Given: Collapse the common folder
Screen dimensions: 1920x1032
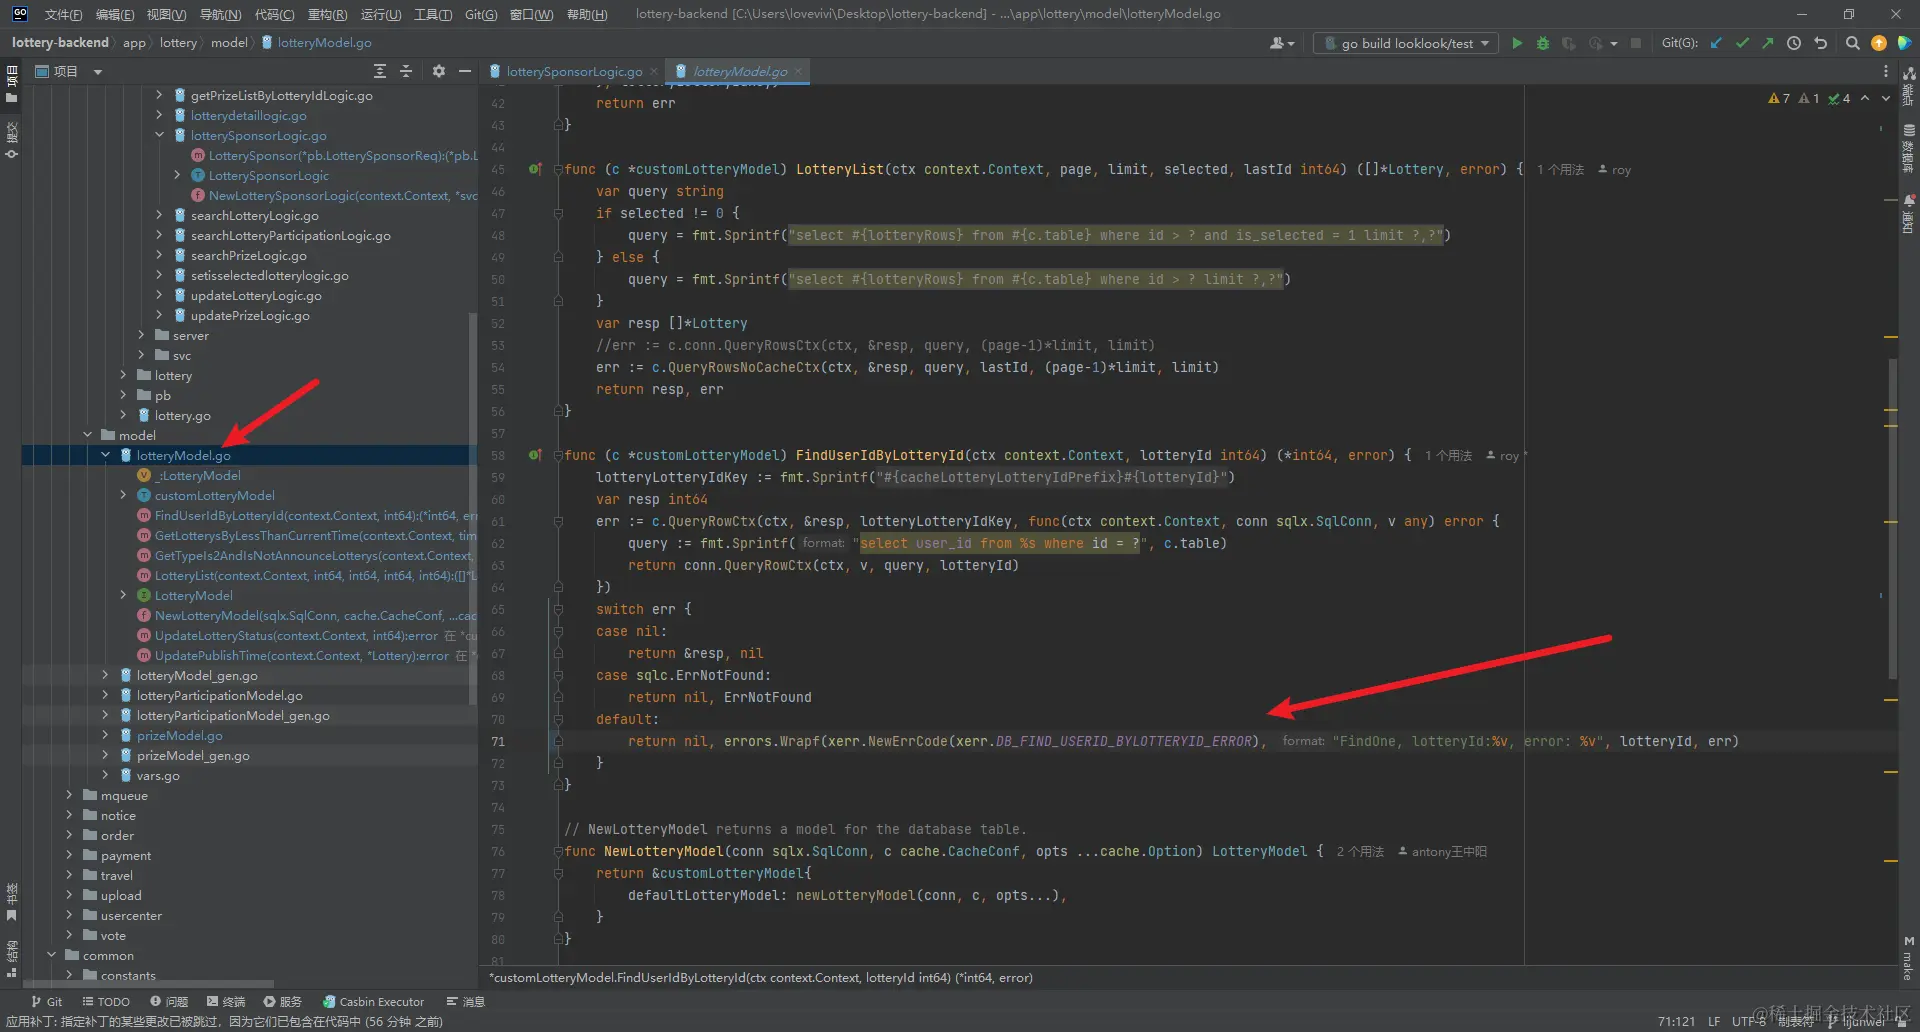Looking at the screenshot, I should point(52,955).
